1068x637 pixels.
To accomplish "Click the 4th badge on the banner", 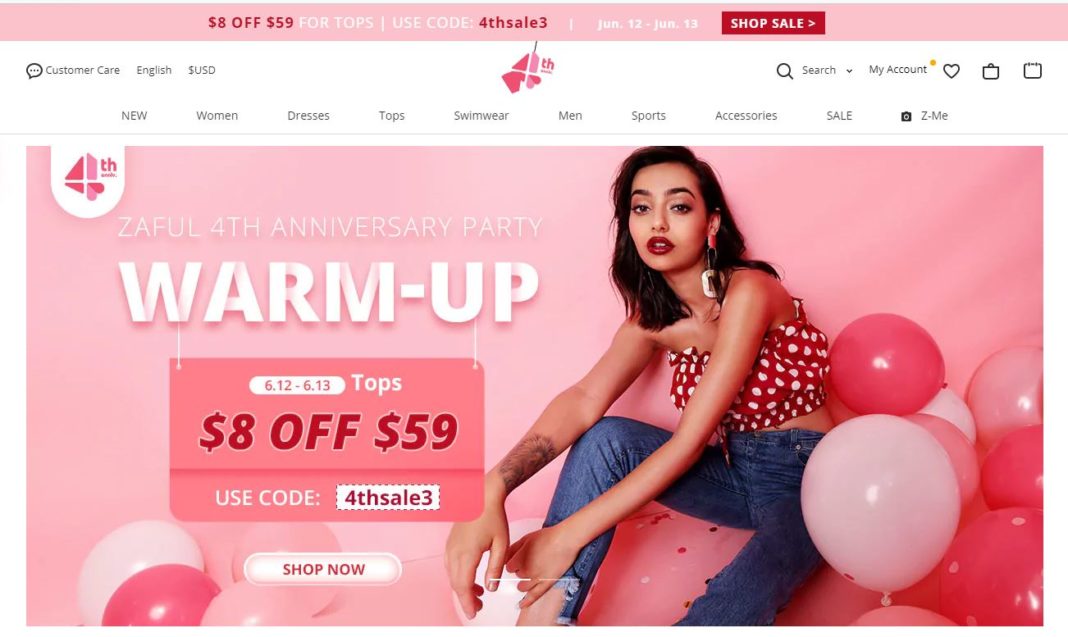I will click(x=90, y=177).
